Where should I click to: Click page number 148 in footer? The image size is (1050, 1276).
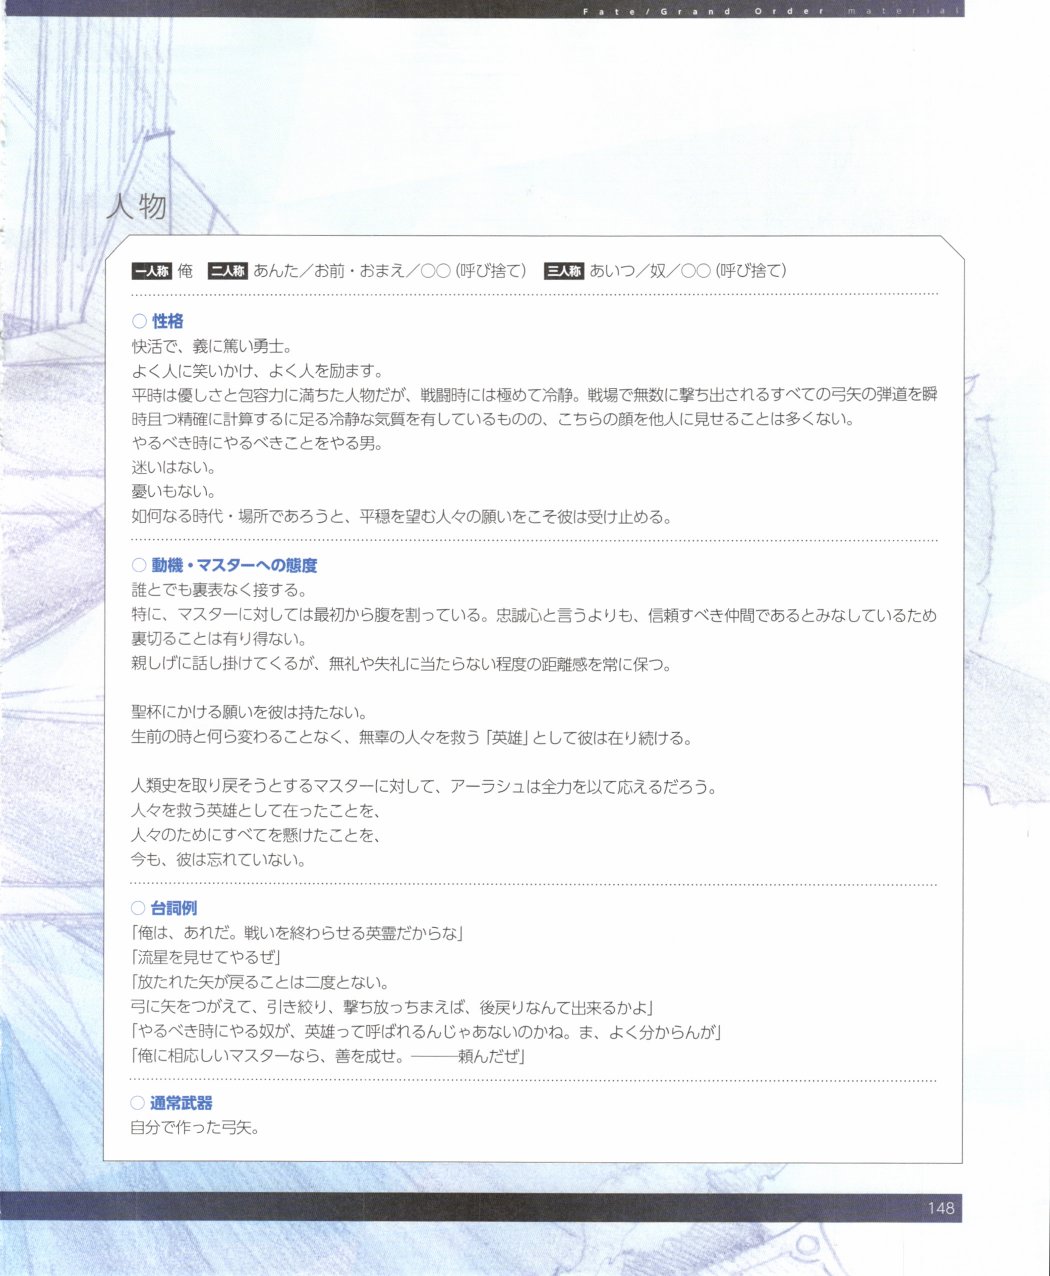tap(941, 1208)
